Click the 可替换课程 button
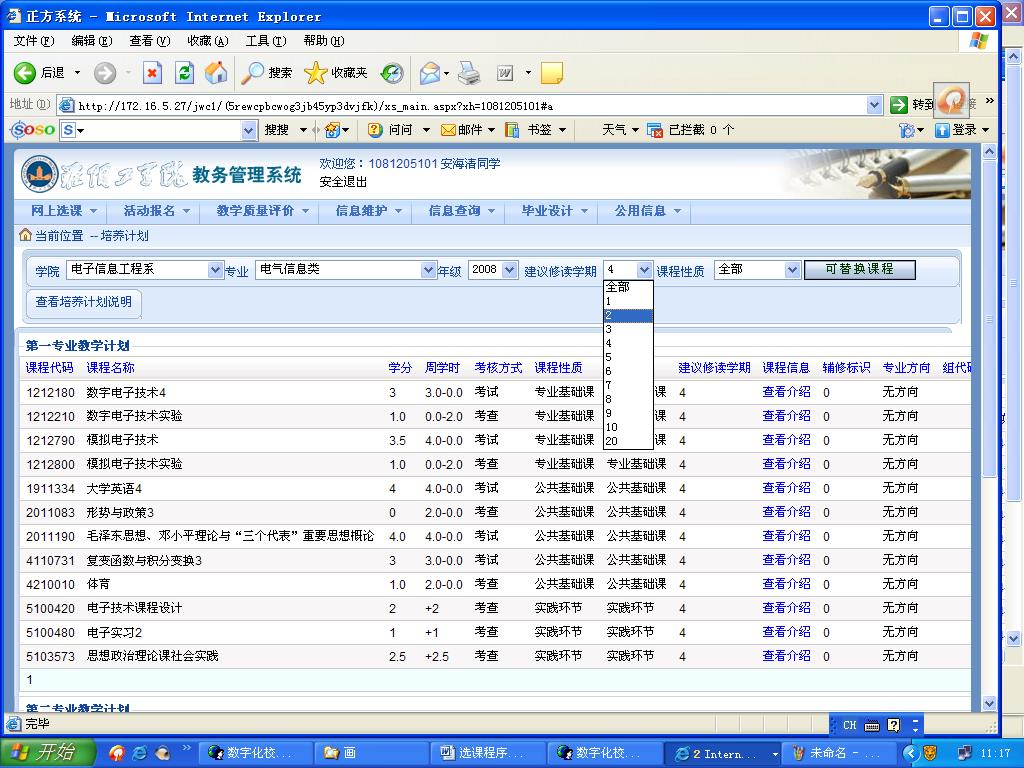The width and height of the screenshot is (1024, 768). tap(859, 269)
